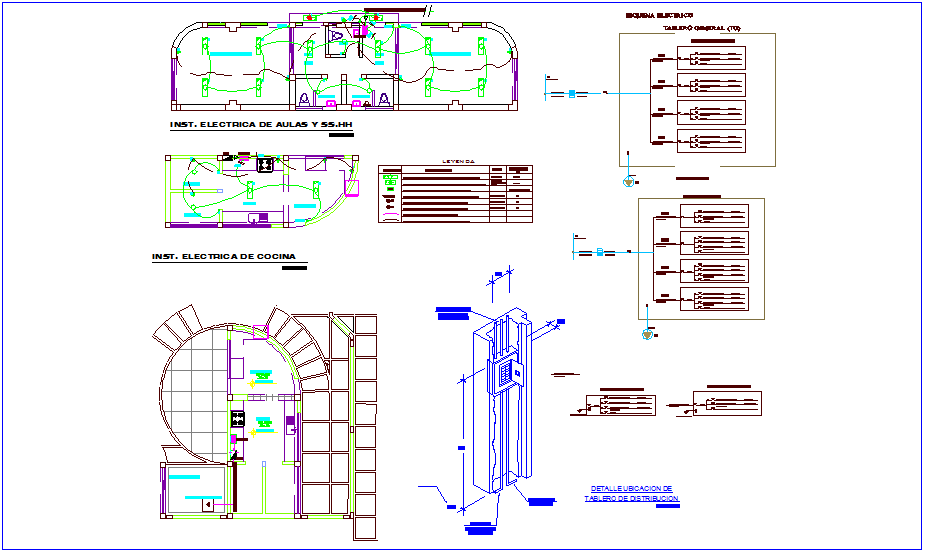Select the stove symbol in the bottom-left floor plan
Screen dimensions: 925x552
pos(239,420)
